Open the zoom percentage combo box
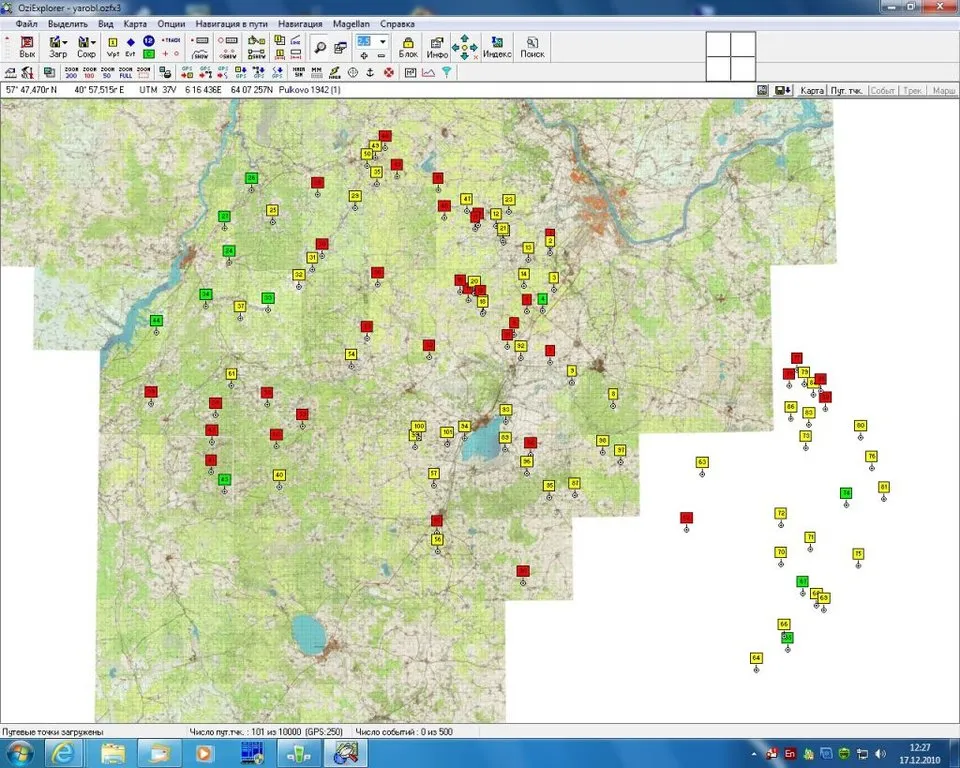The width and height of the screenshot is (960, 768). [x=372, y=42]
